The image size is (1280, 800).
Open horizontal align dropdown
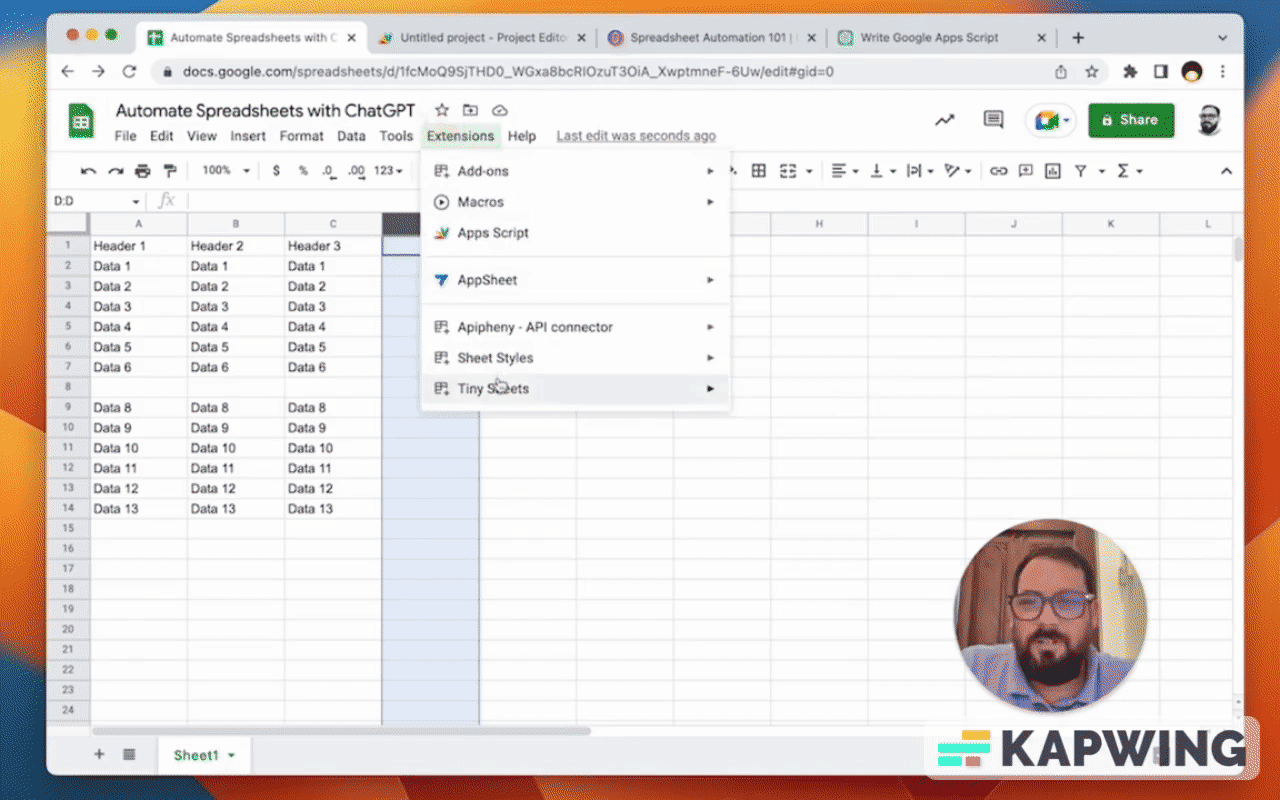846,171
